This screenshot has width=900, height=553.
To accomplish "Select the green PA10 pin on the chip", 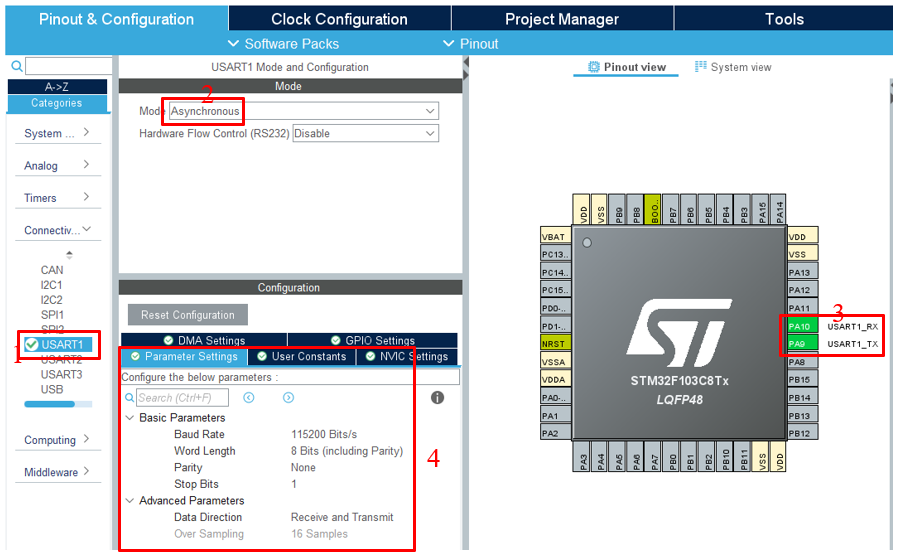I will click(x=802, y=326).
